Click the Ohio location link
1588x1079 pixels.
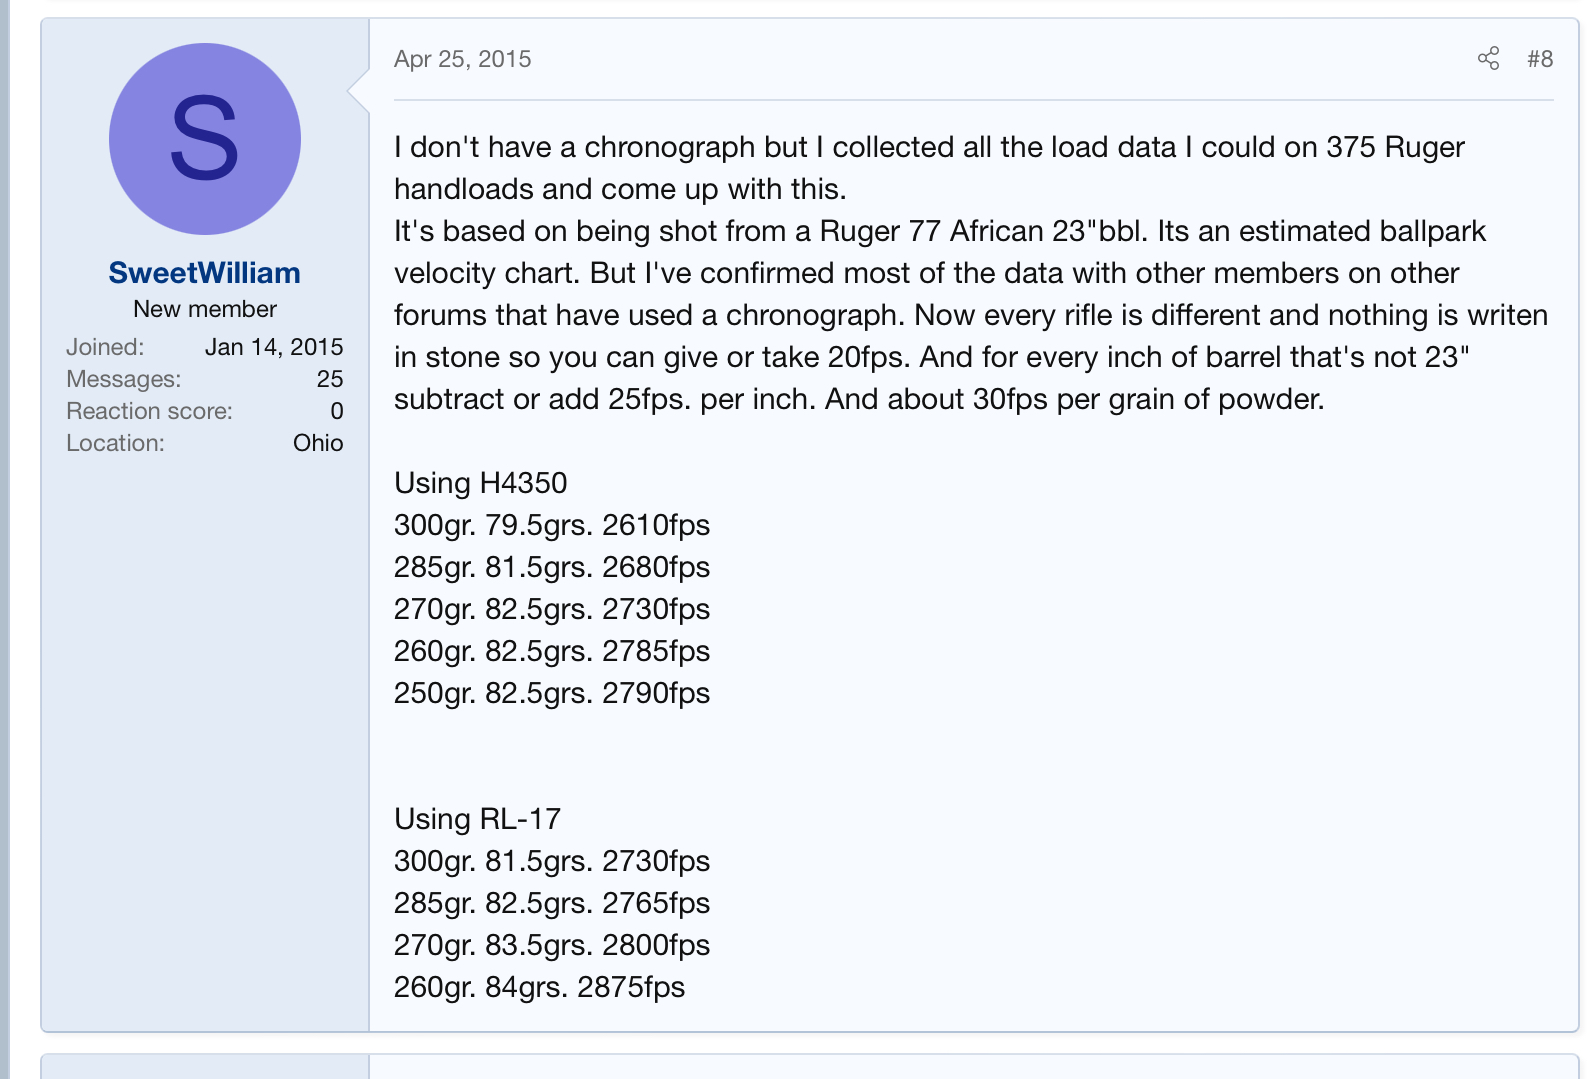tap(318, 443)
